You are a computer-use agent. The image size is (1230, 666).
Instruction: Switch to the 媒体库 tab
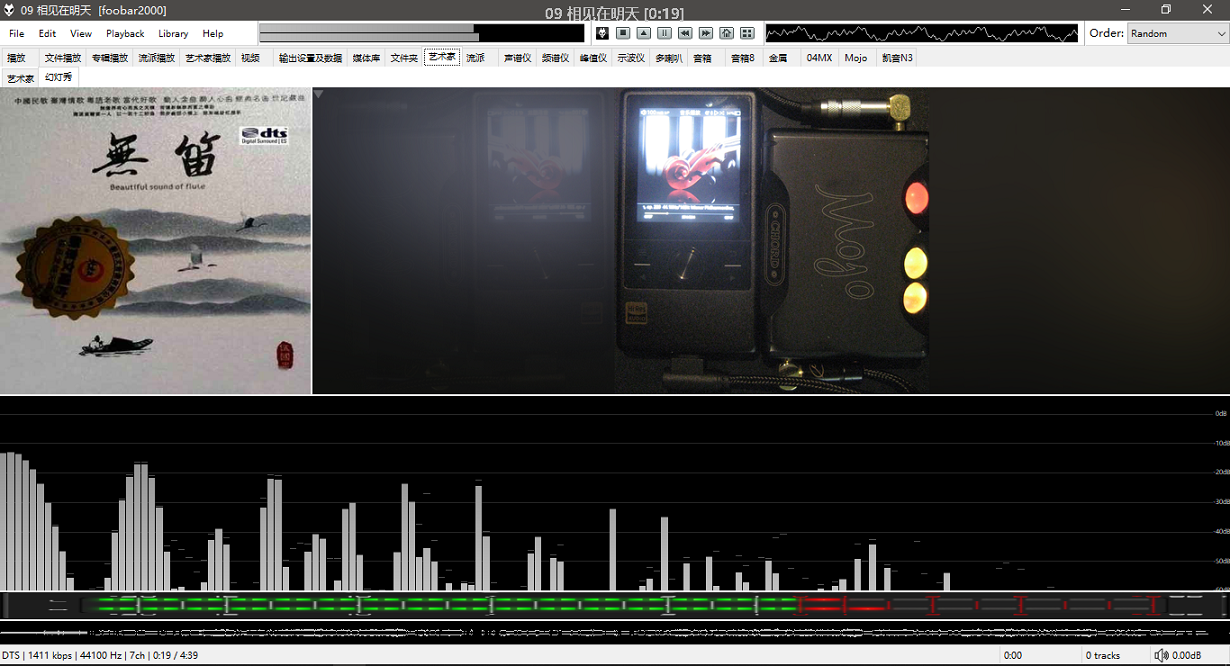point(366,58)
